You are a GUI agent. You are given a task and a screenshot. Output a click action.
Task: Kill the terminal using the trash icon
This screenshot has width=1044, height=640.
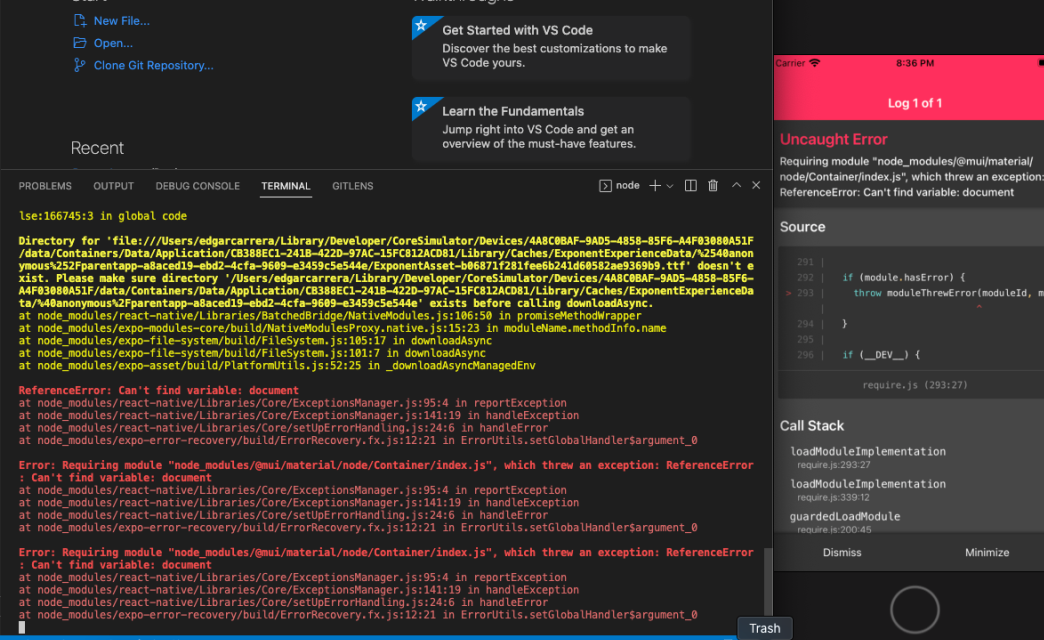[711, 184]
